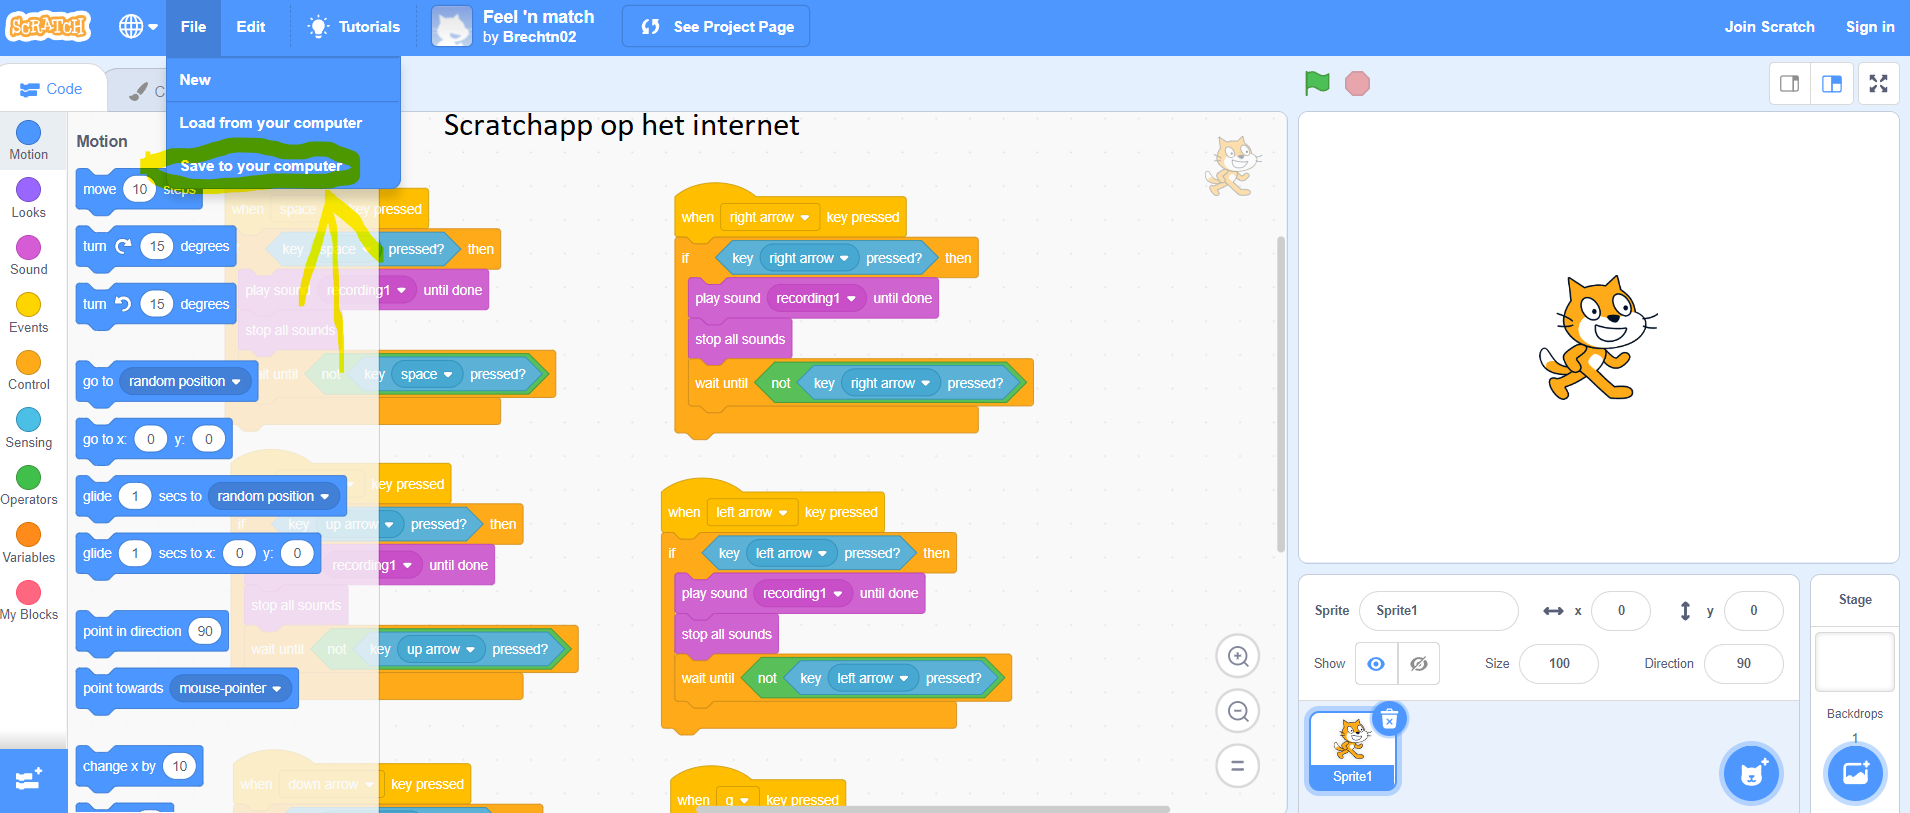
Task: Select the Sprite1 thumbnail
Action: 1352,751
